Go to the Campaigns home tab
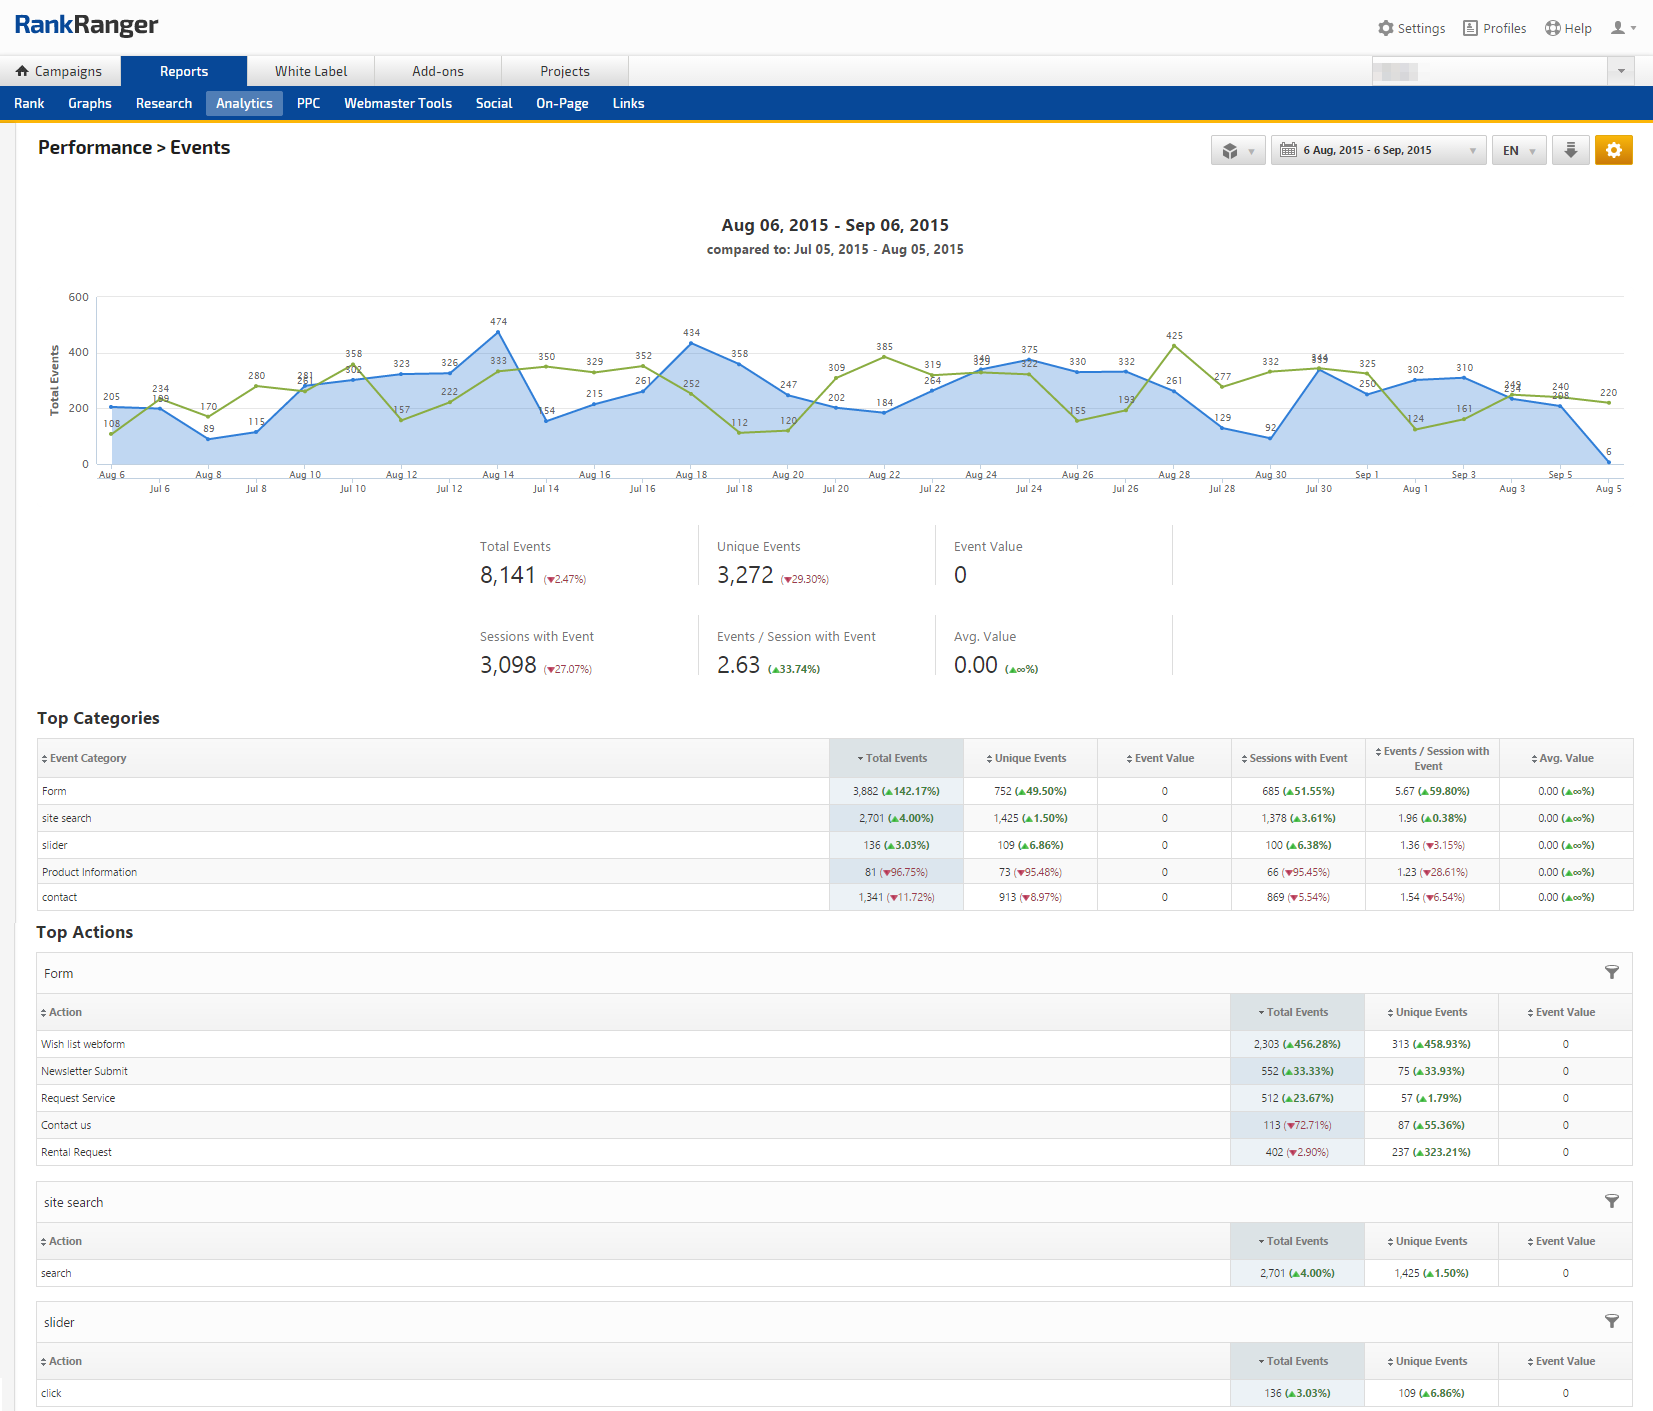1653x1411 pixels. [x=59, y=71]
